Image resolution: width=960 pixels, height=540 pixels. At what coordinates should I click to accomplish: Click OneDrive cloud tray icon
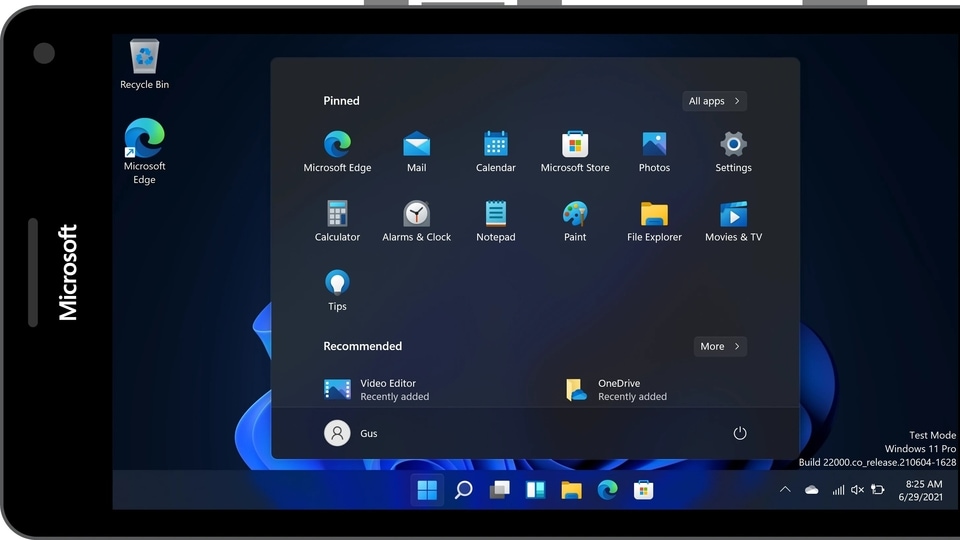tap(811, 490)
